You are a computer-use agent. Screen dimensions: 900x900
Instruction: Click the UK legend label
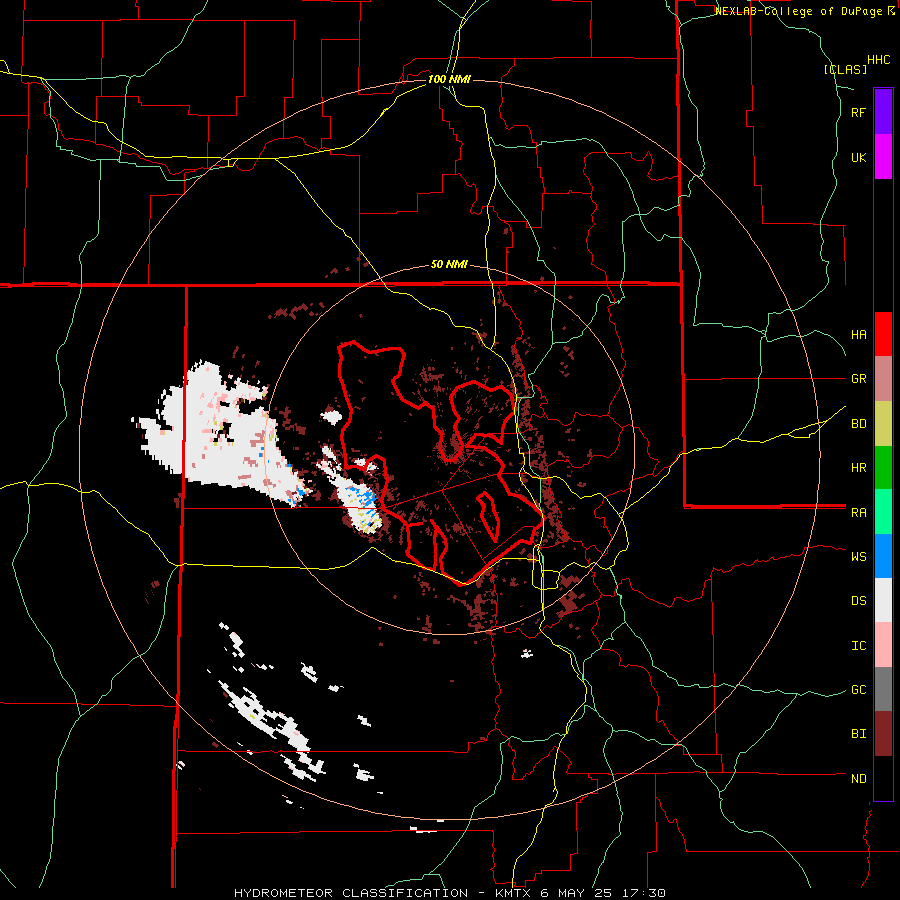(858, 157)
